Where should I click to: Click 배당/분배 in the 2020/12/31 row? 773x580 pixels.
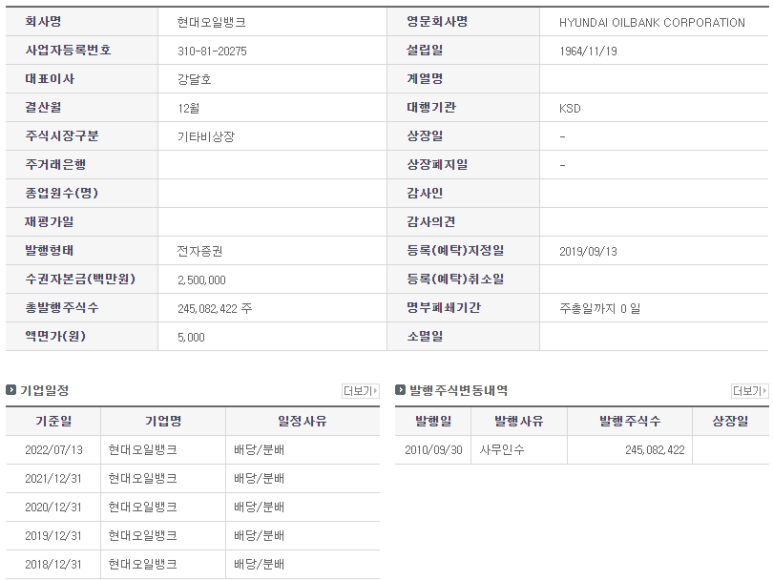pyautogui.click(x=259, y=507)
